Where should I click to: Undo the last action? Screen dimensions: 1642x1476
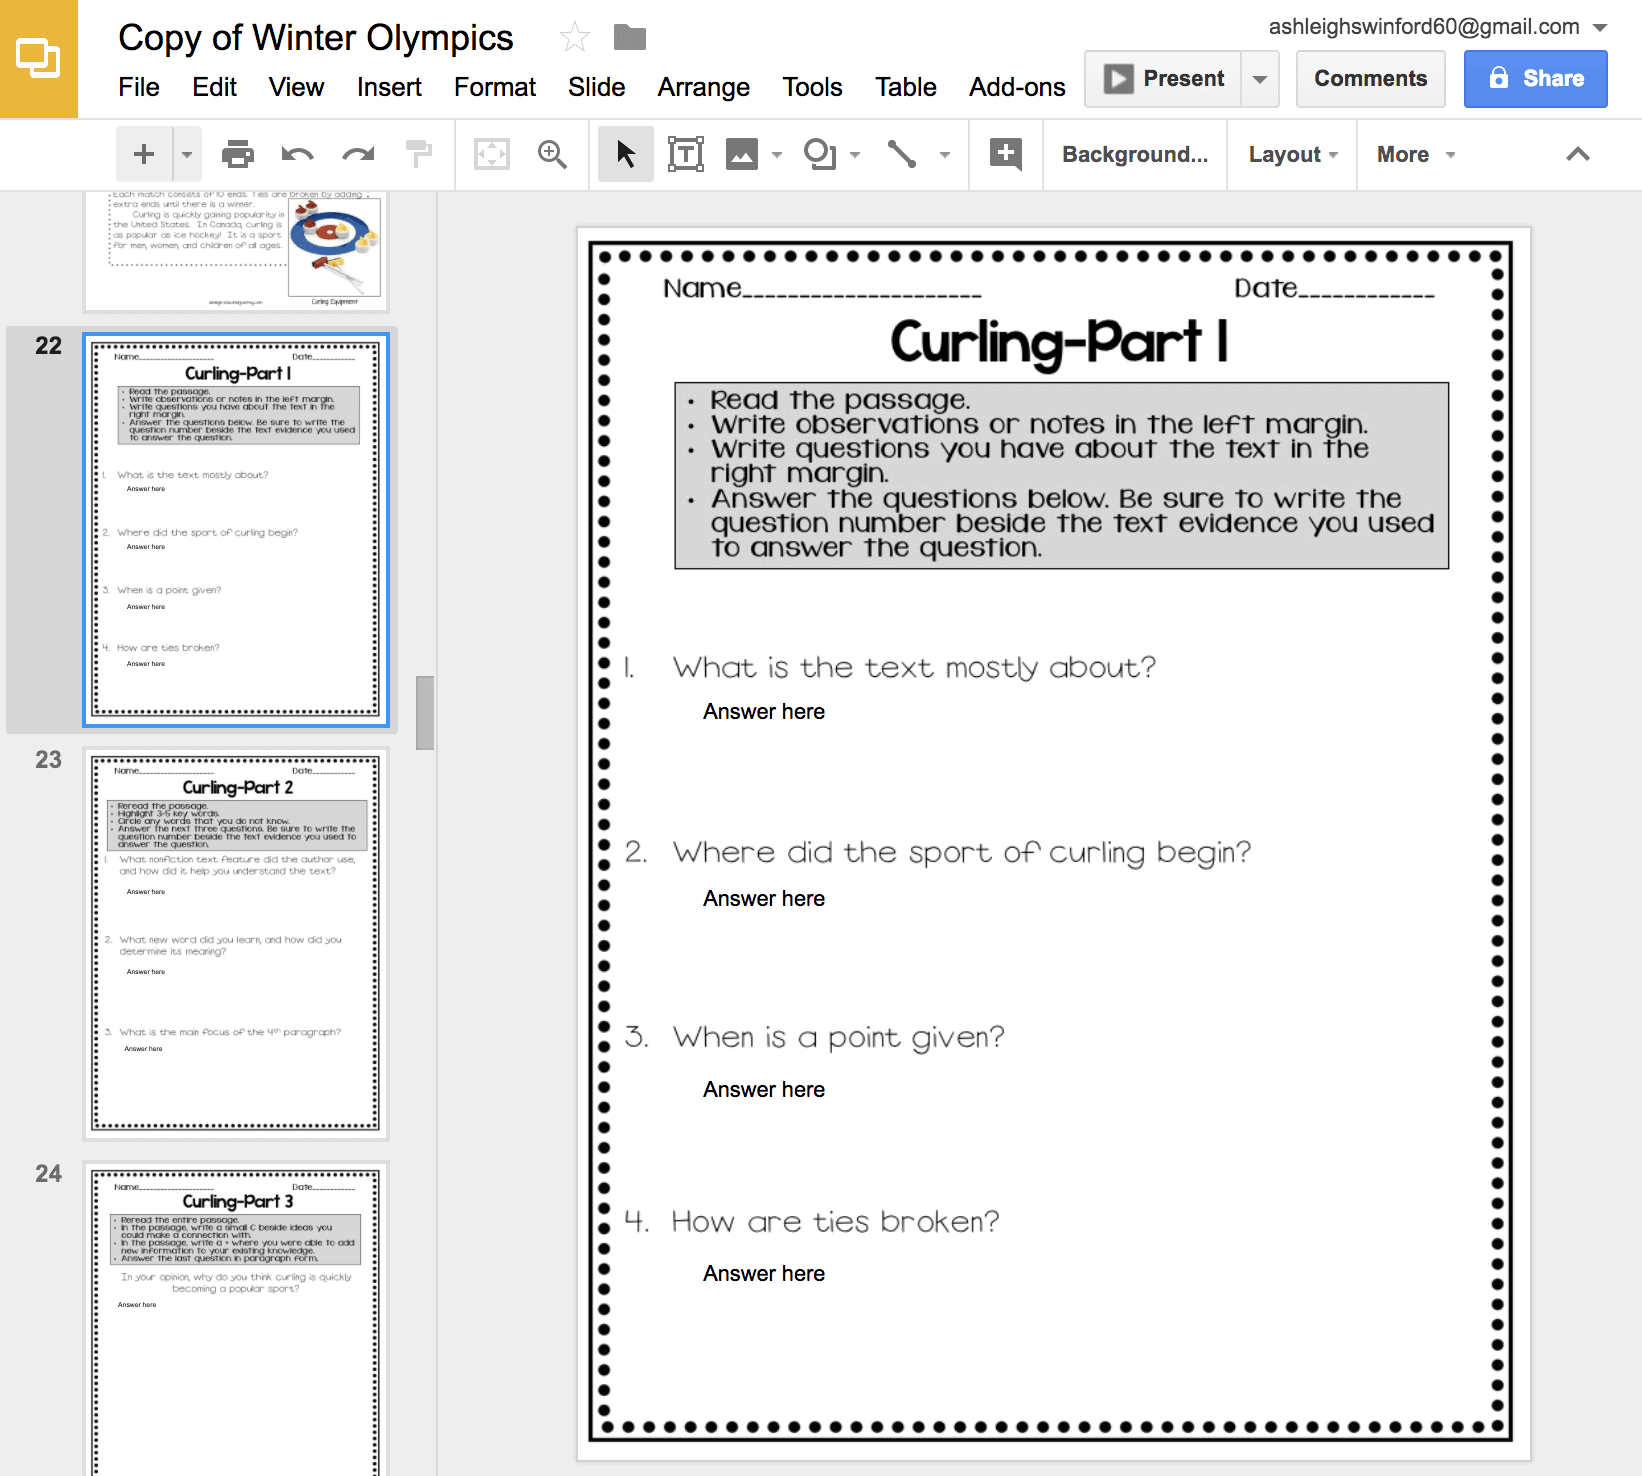tap(297, 154)
